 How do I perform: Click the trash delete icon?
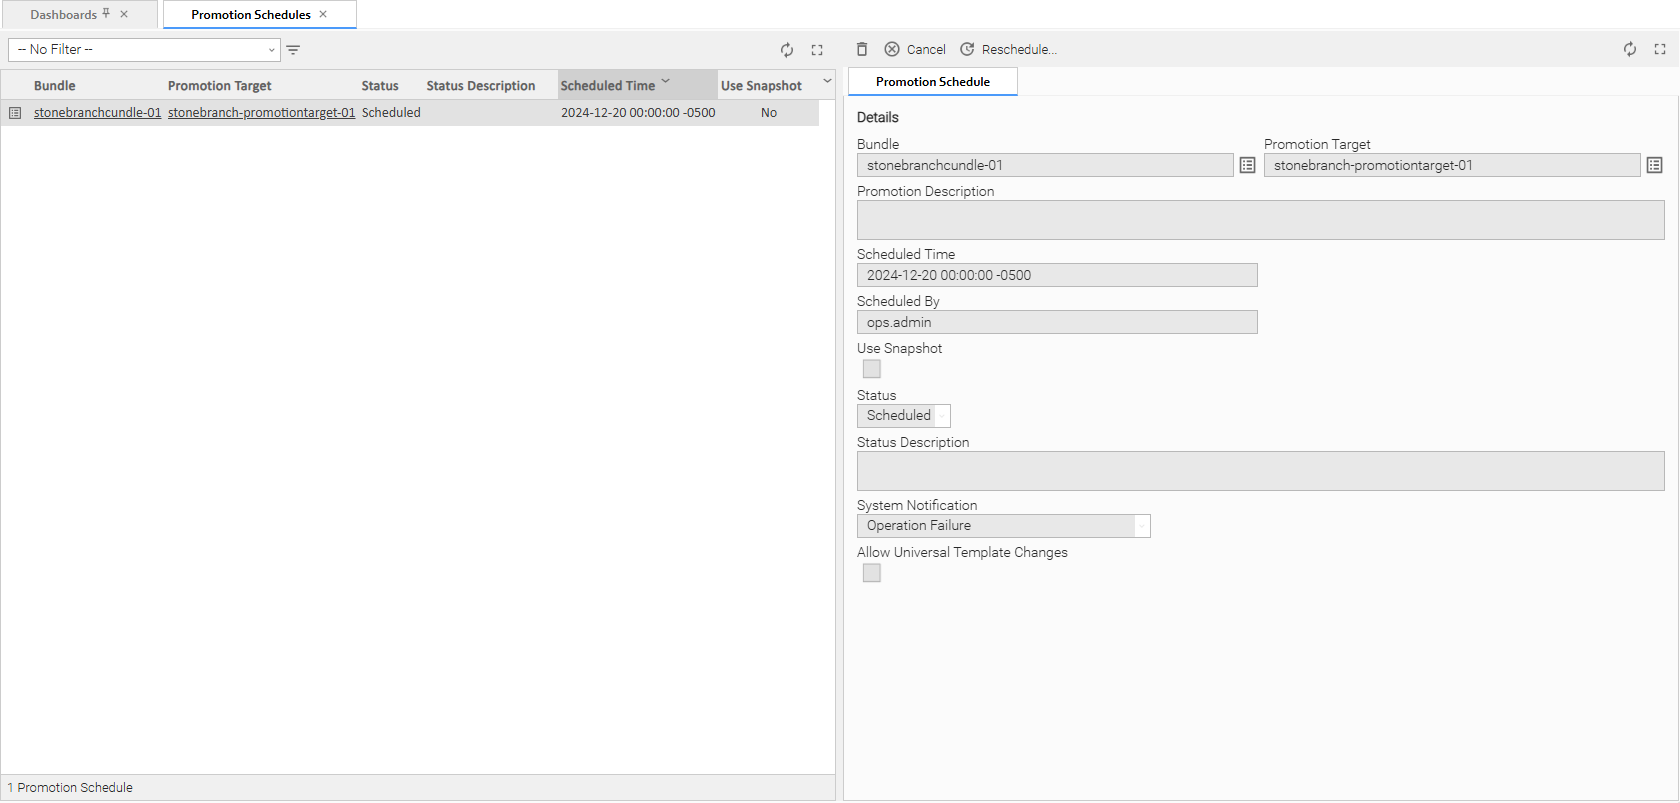862,49
